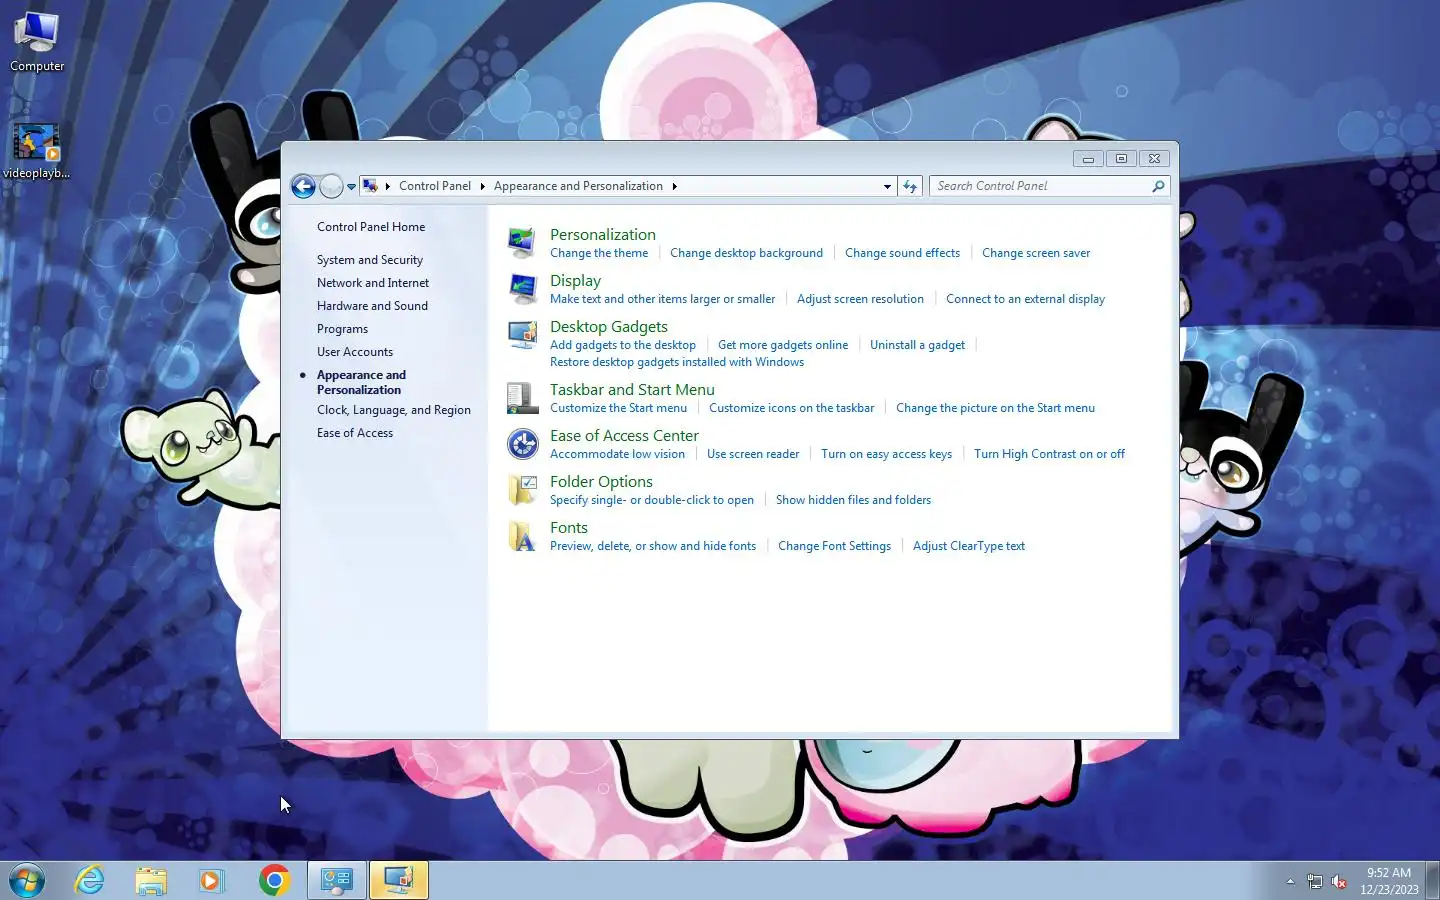Click Appearance and Personalization breadcrumb

pos(578,186)
